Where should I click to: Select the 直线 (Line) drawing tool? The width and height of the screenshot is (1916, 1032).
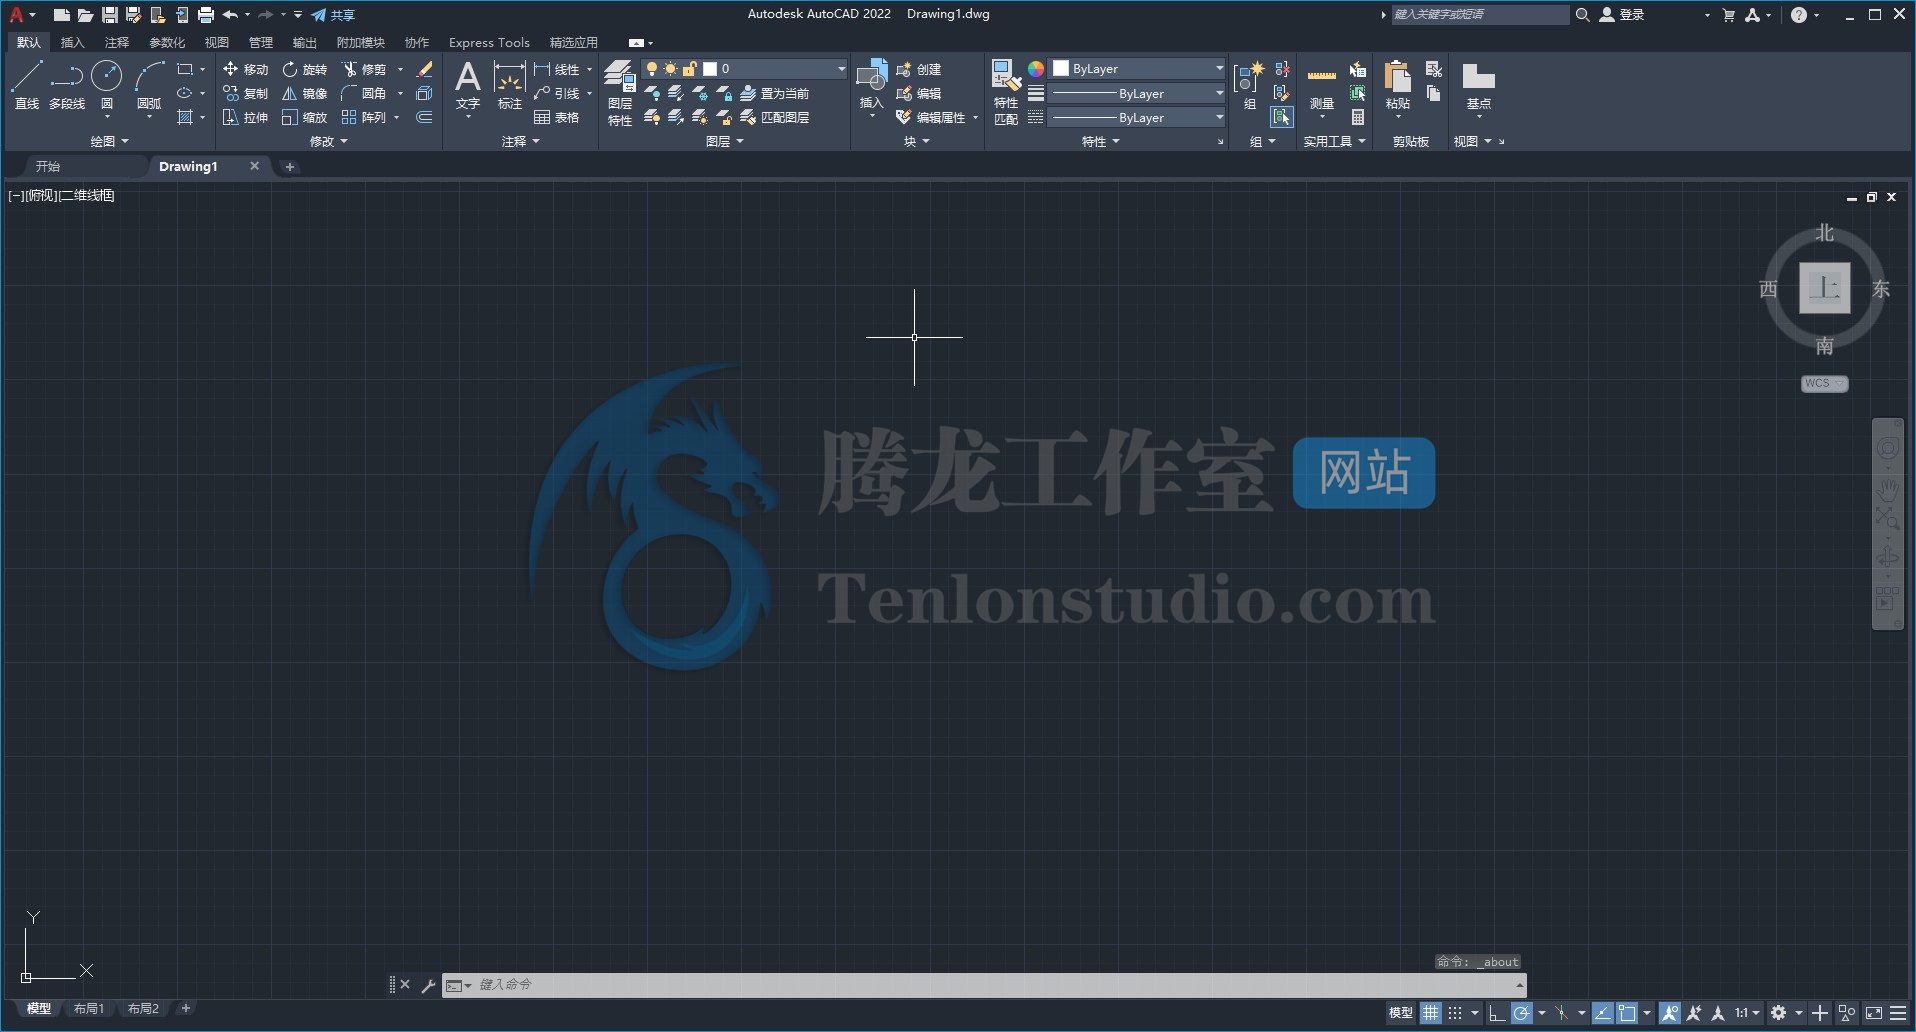pyautogui.click(x=27, y=84)
